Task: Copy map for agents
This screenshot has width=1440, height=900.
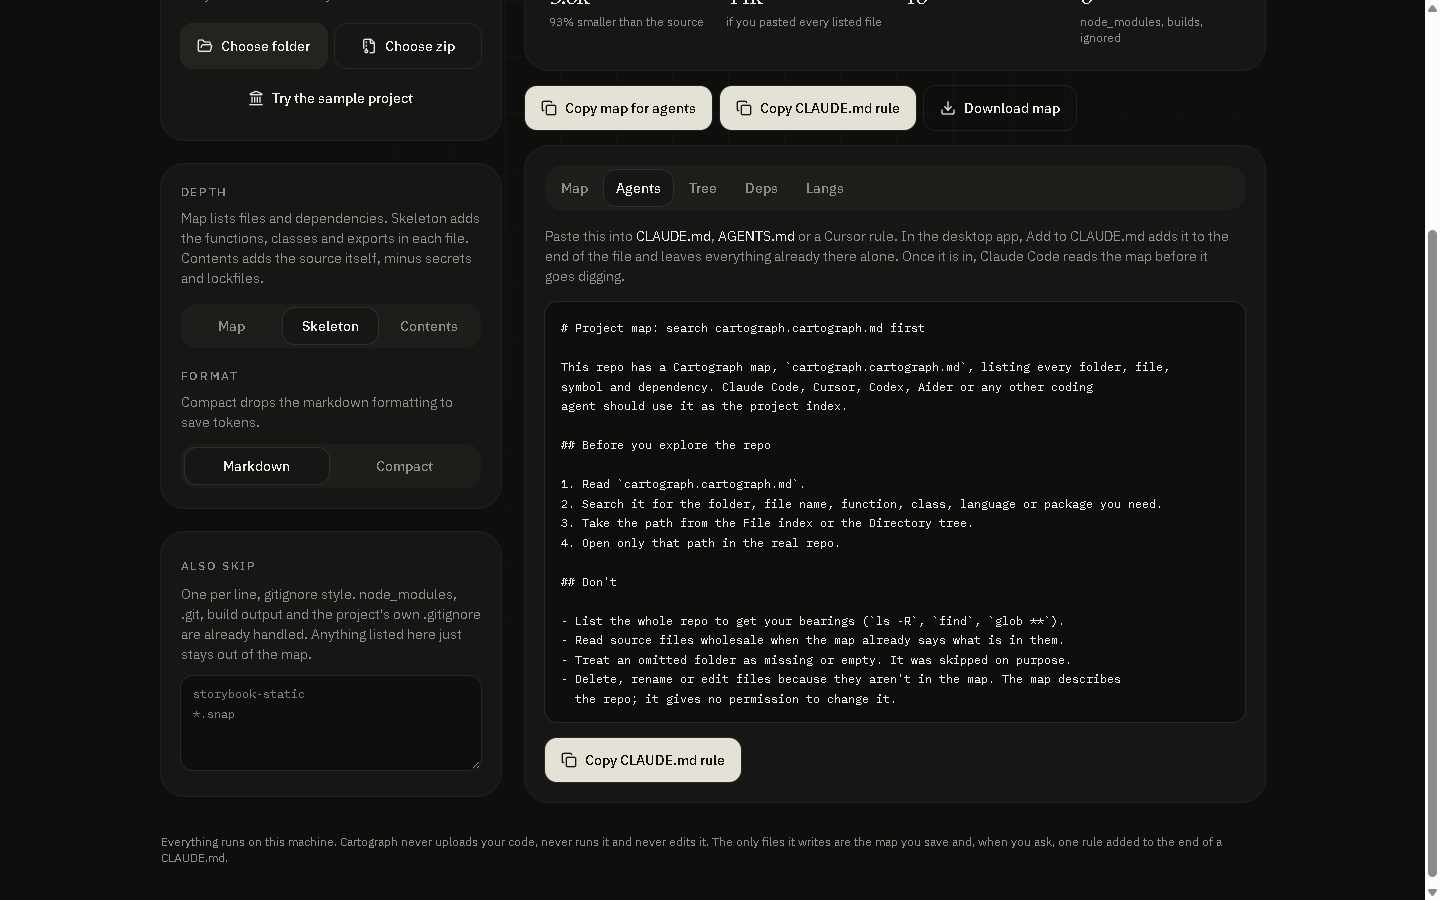Action: click(618, 108)
